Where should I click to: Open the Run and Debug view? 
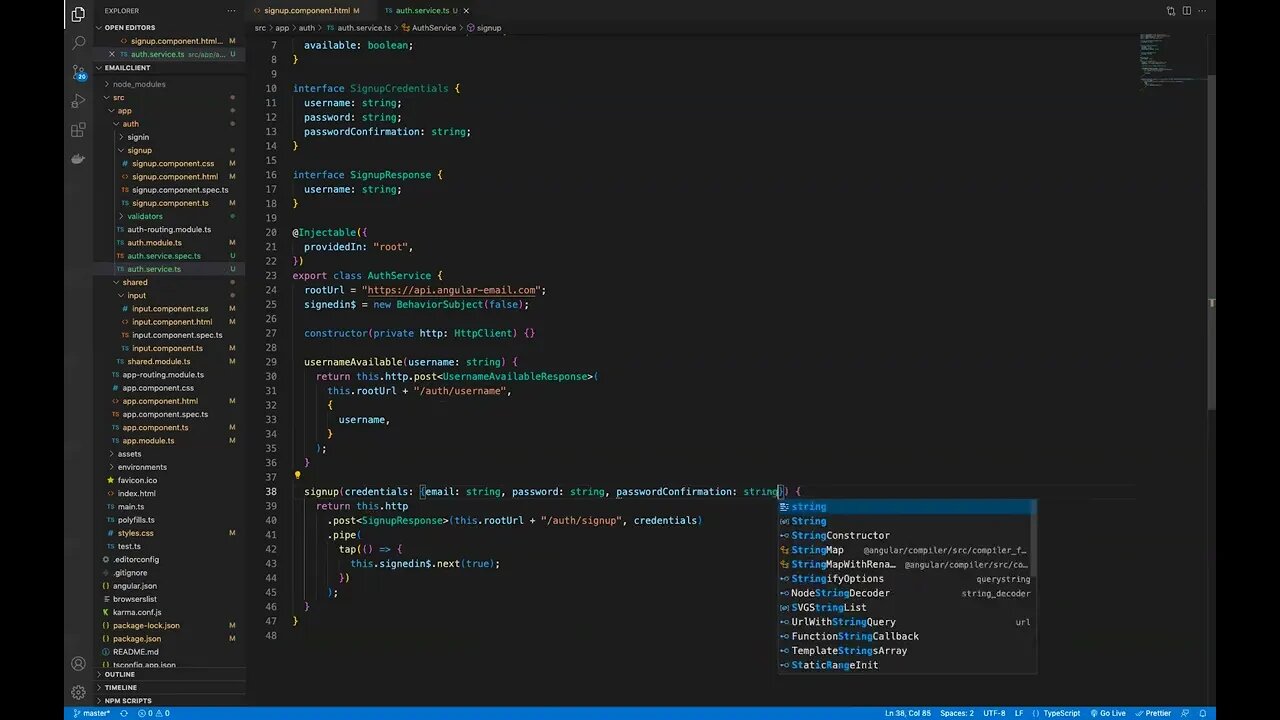pos(78,101)
